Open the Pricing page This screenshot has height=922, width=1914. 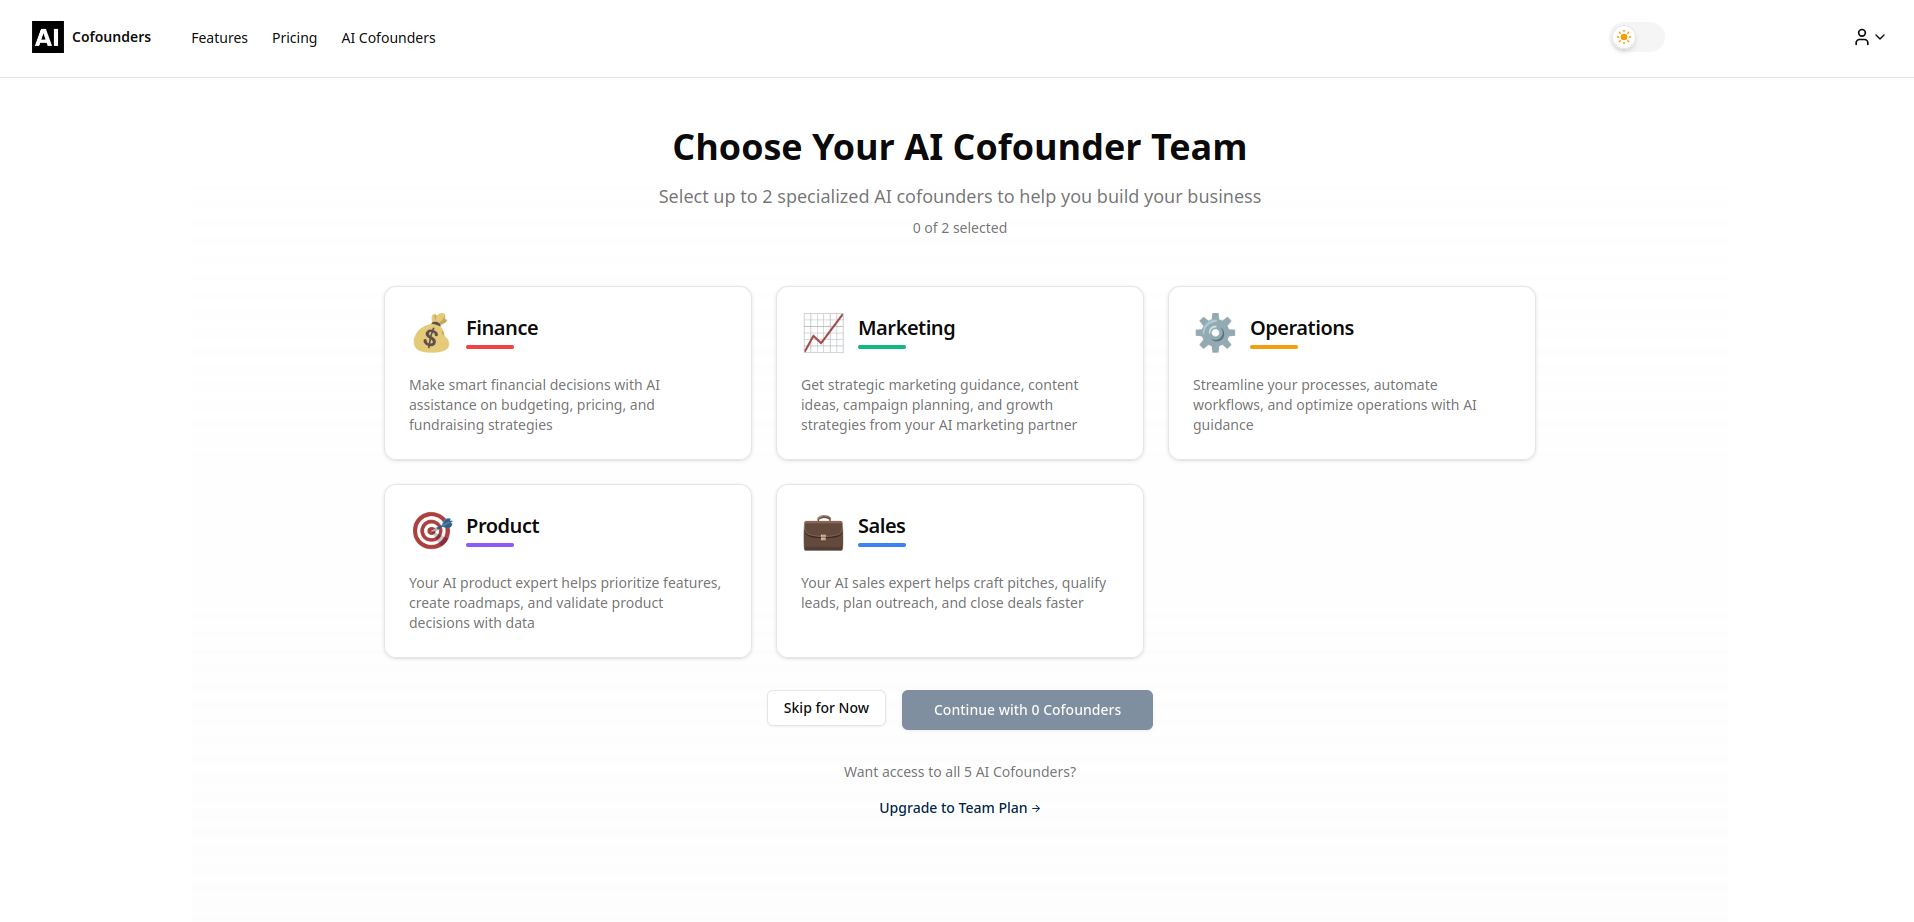tap(294, 38)
